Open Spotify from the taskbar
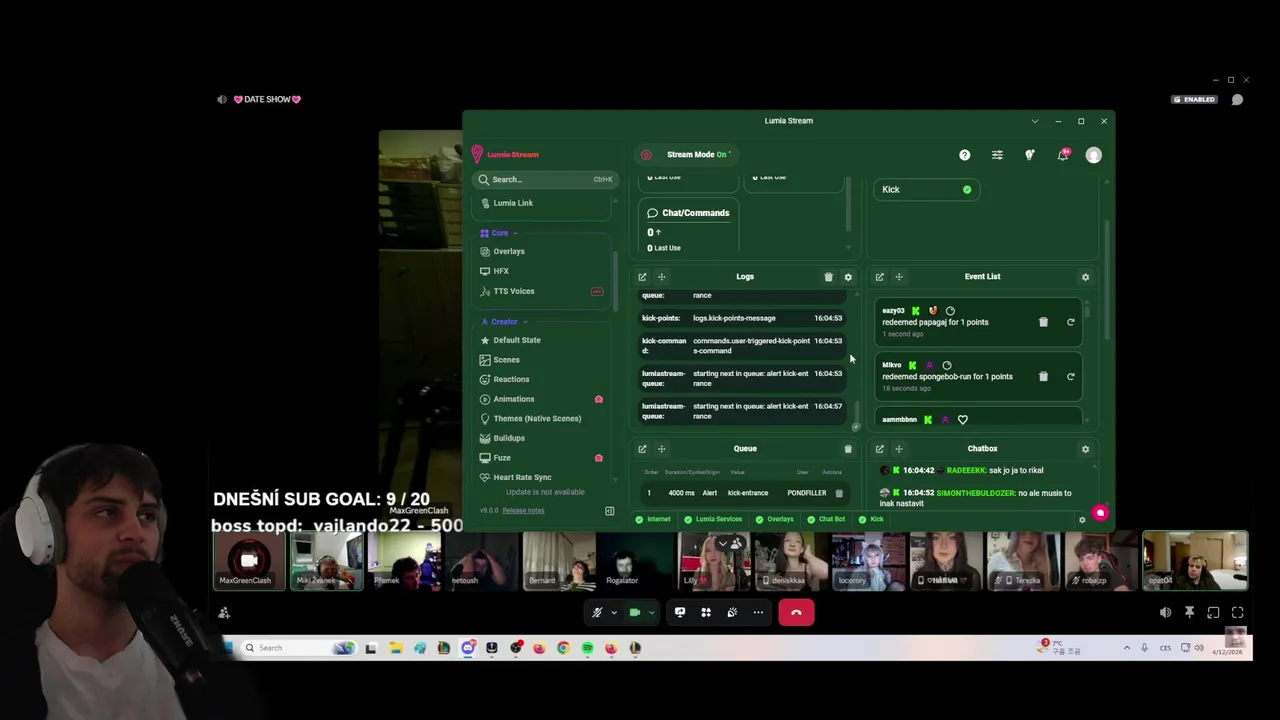 pos(587,648)
